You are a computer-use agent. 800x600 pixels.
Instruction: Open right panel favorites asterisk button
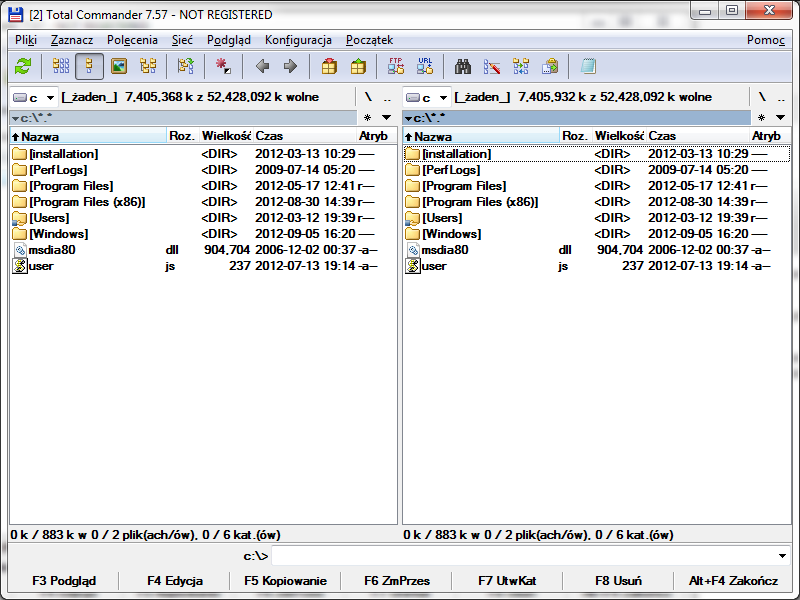click(761, 118)
